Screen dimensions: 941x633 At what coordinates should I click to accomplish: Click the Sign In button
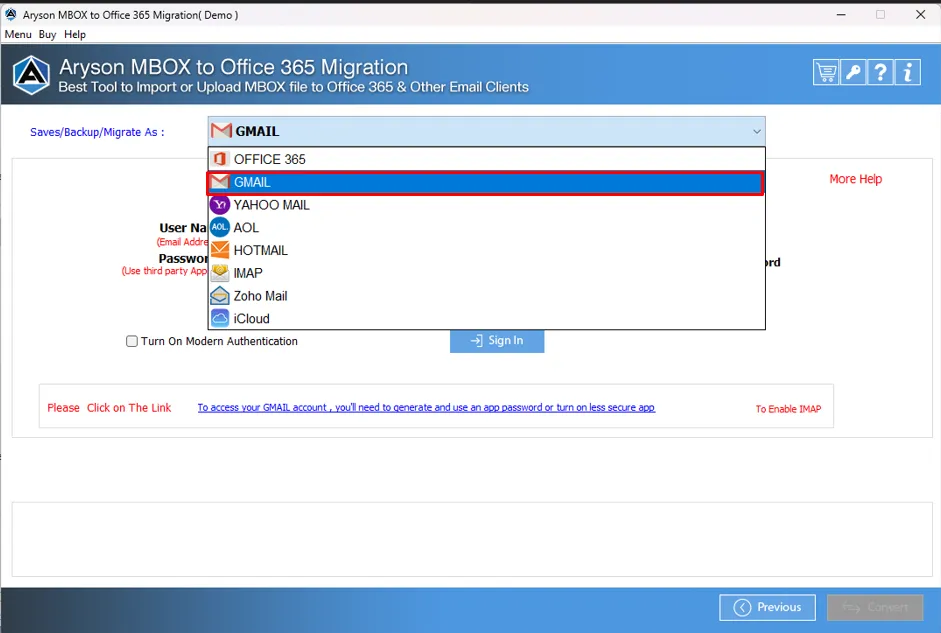tap(497, 341)
